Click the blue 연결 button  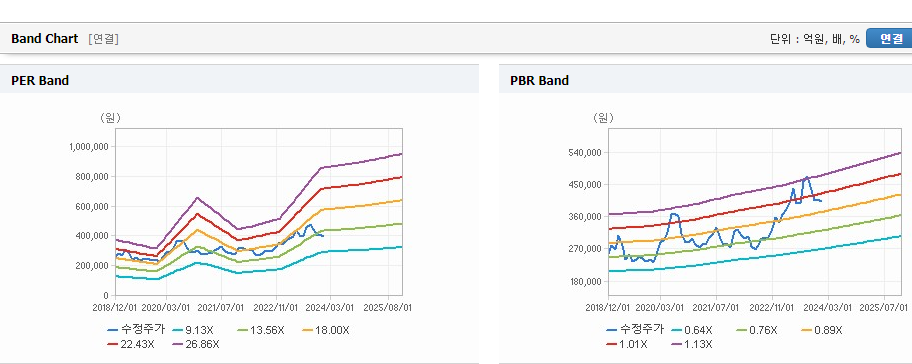[889, 38]
